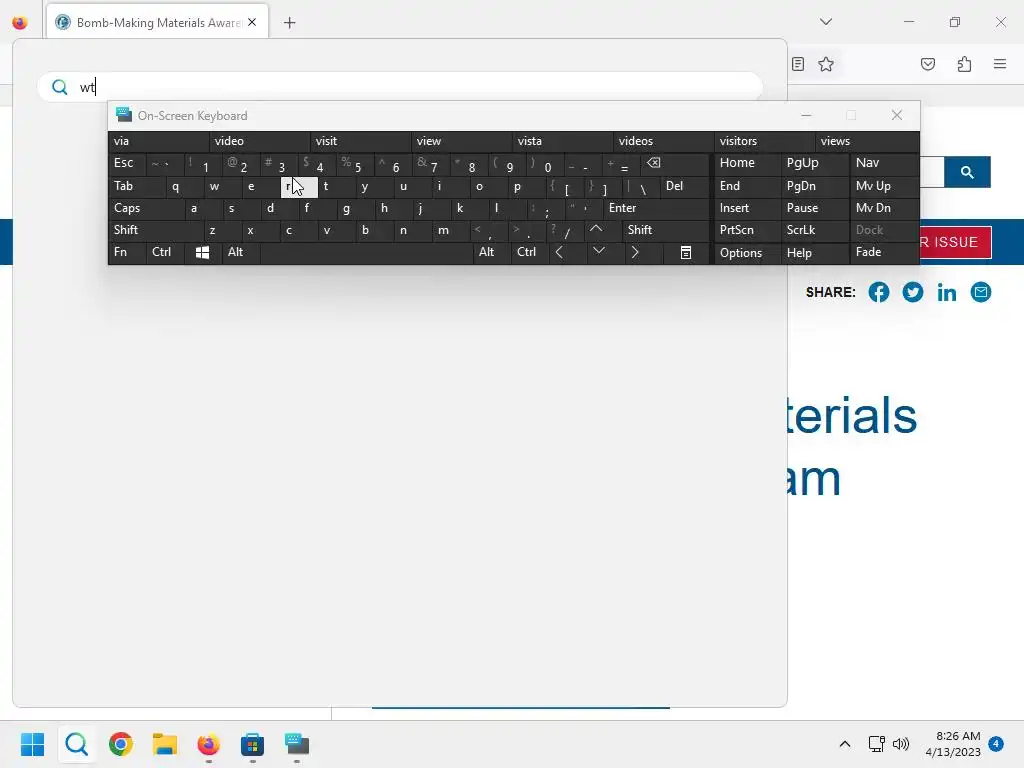The width and height of the screenshot is (1024, 768).
Task: Click the up arrow key on keyboard
Action: point(596,230)
